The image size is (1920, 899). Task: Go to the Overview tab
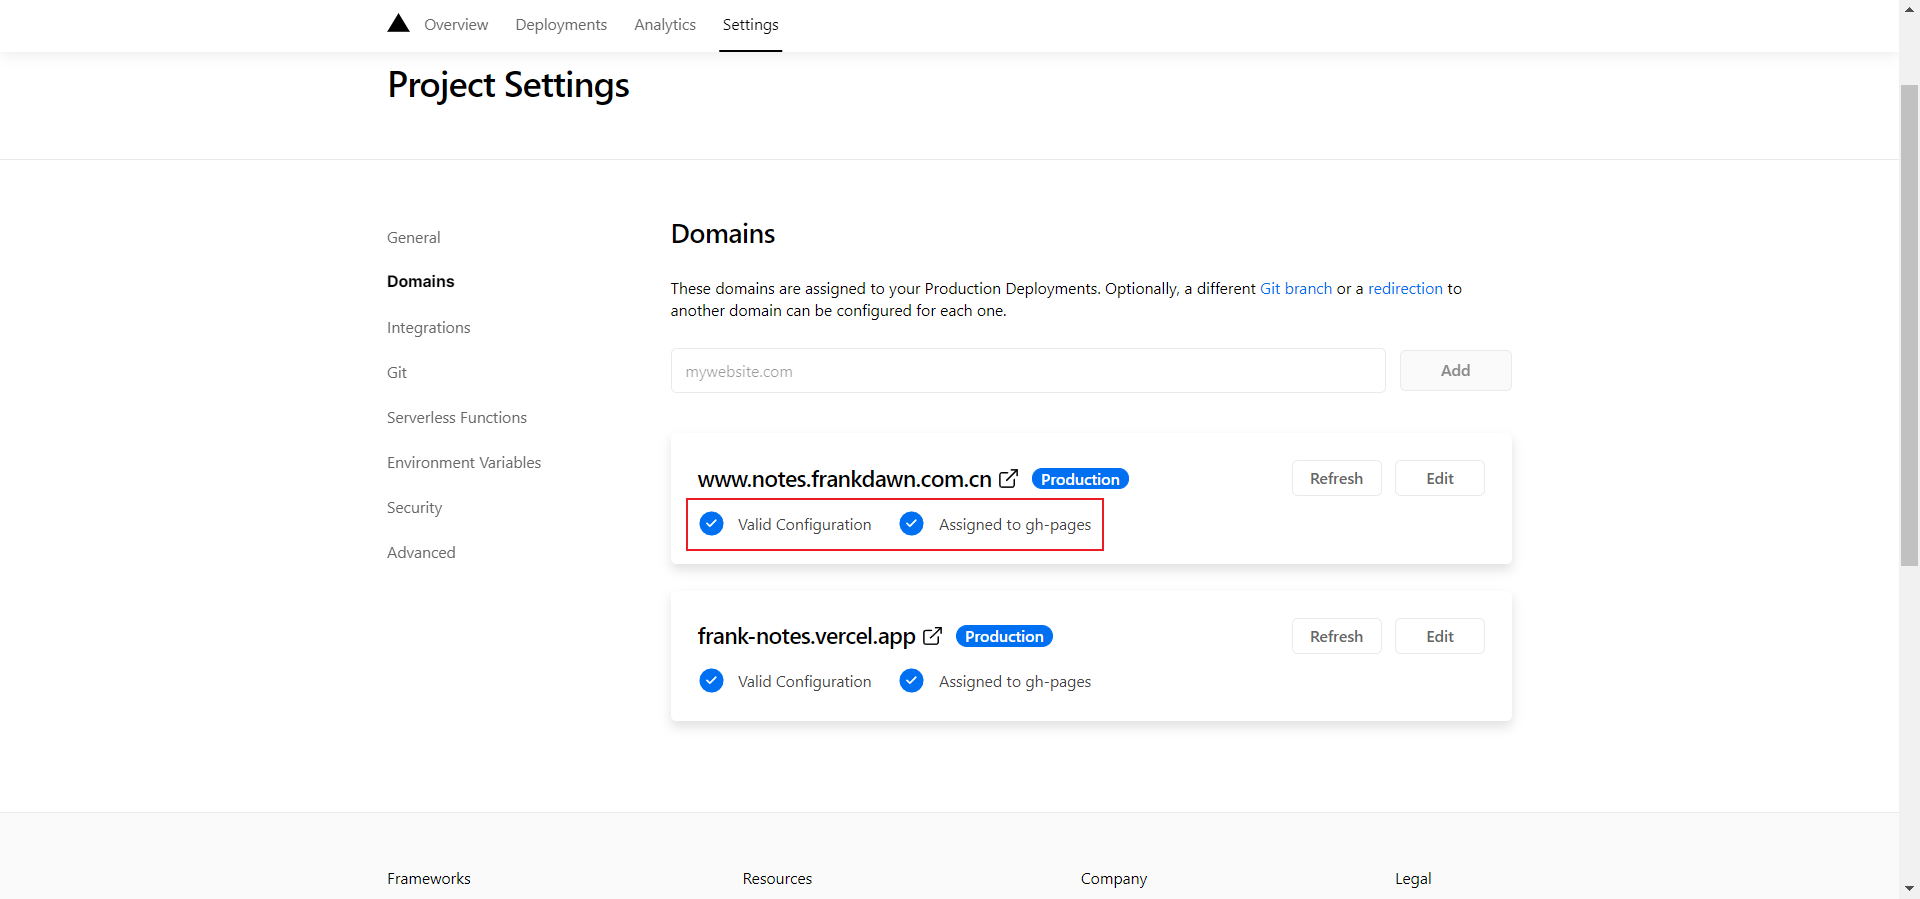(x=456, y=24)
